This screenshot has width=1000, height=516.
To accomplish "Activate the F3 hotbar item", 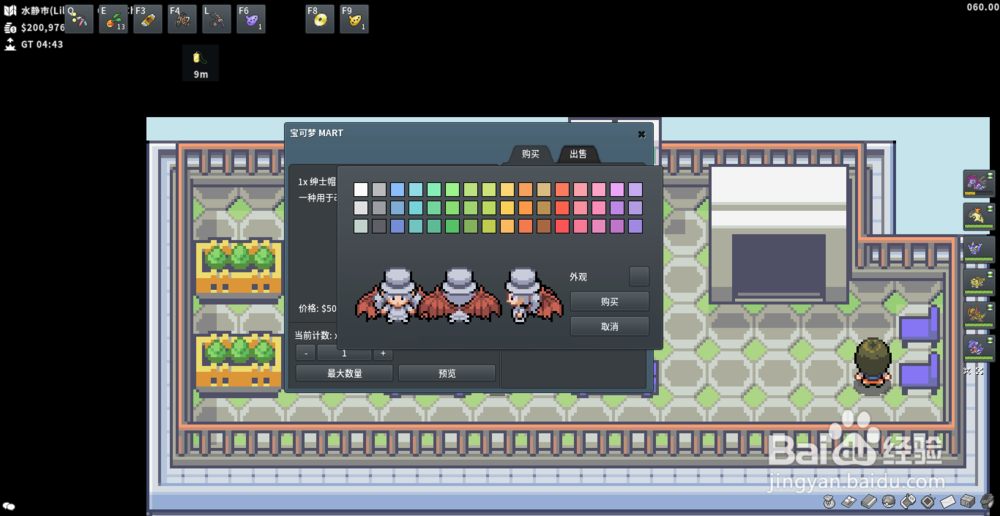I will coord(148,19).
